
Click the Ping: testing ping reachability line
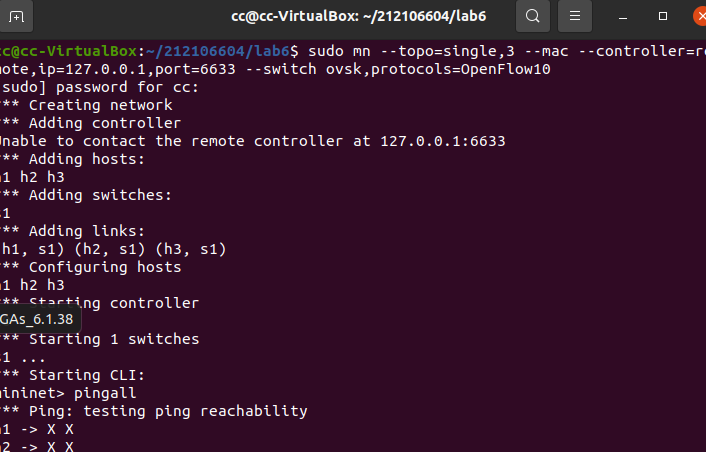pos(167,411)
